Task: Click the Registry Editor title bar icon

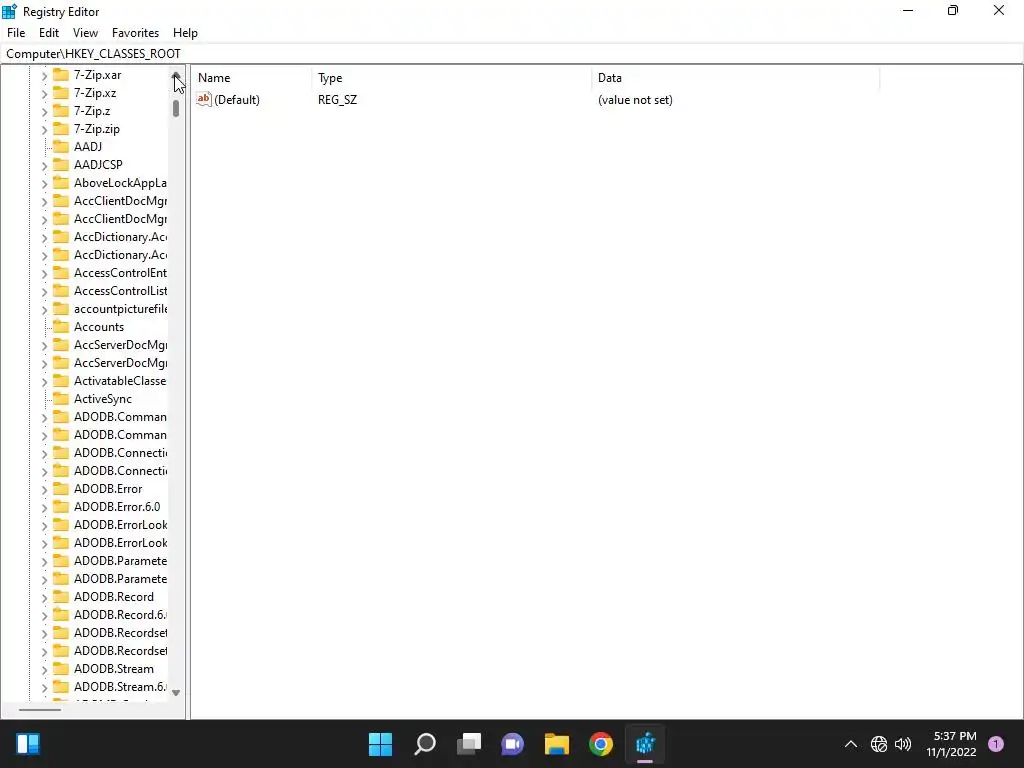Action: tap(9, 11)
